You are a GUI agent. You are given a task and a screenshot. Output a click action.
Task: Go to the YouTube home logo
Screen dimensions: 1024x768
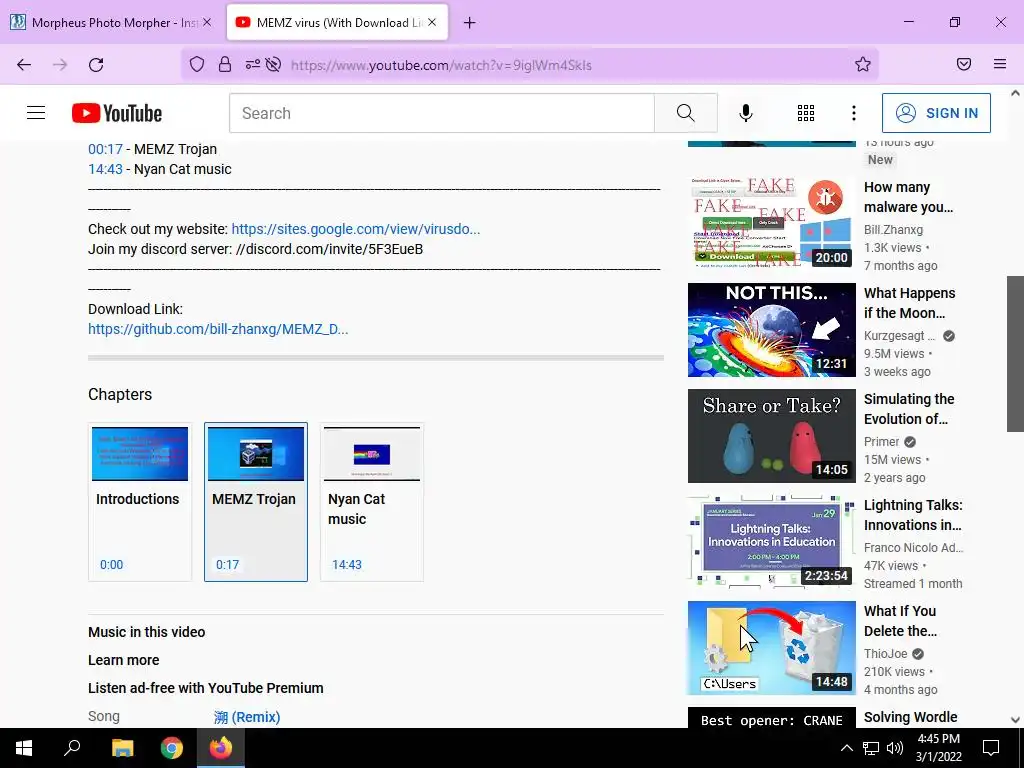pyautogui.click(x=117, y=113)
